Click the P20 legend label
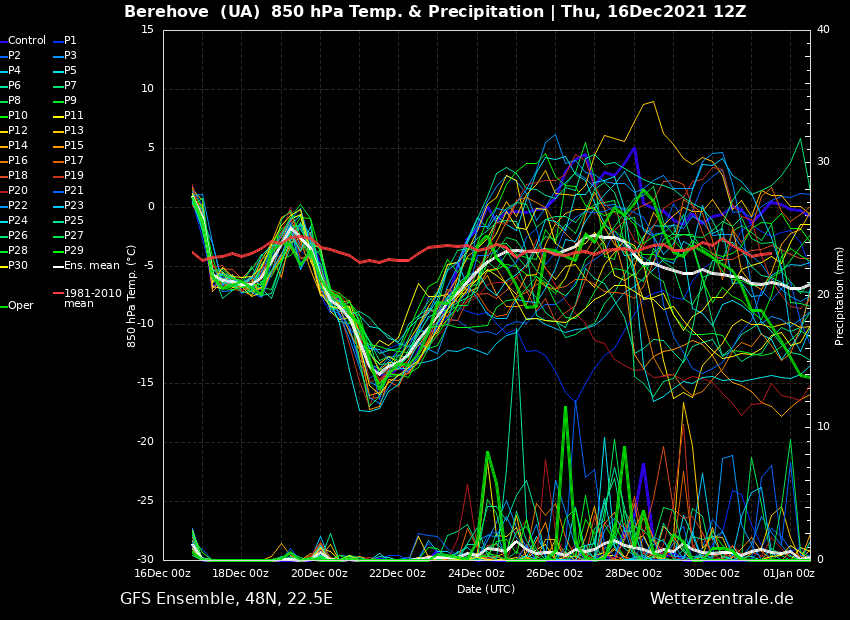 [18, 191]
